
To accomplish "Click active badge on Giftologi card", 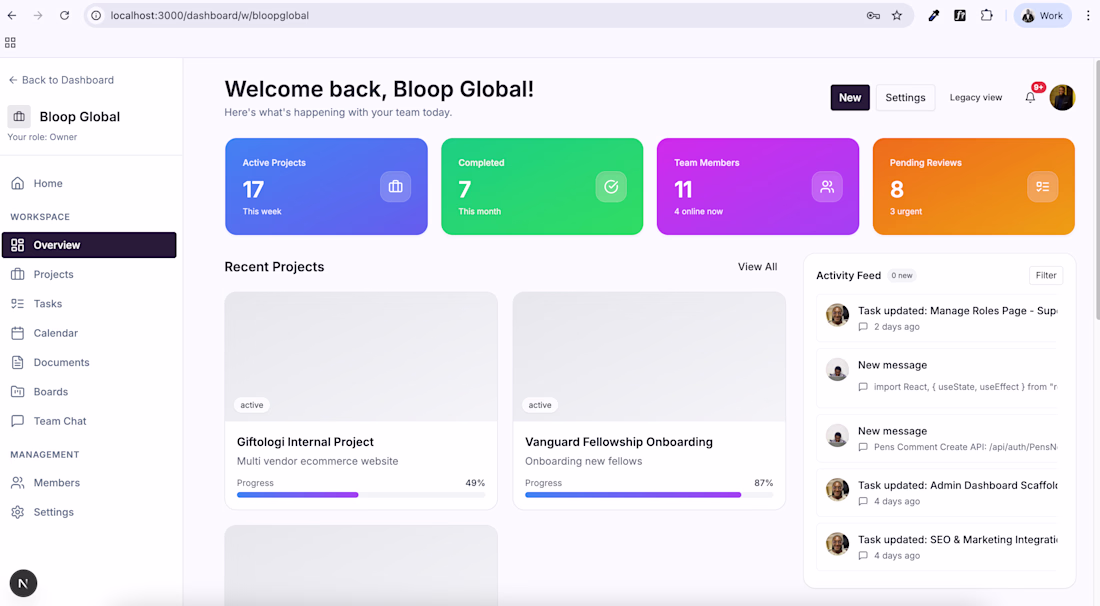I will pos(252,405).
